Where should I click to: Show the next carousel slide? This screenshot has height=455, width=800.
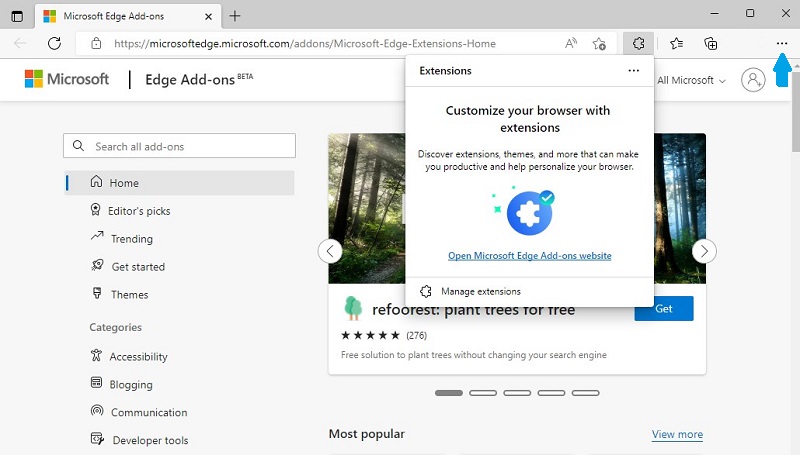pos(705,251)
